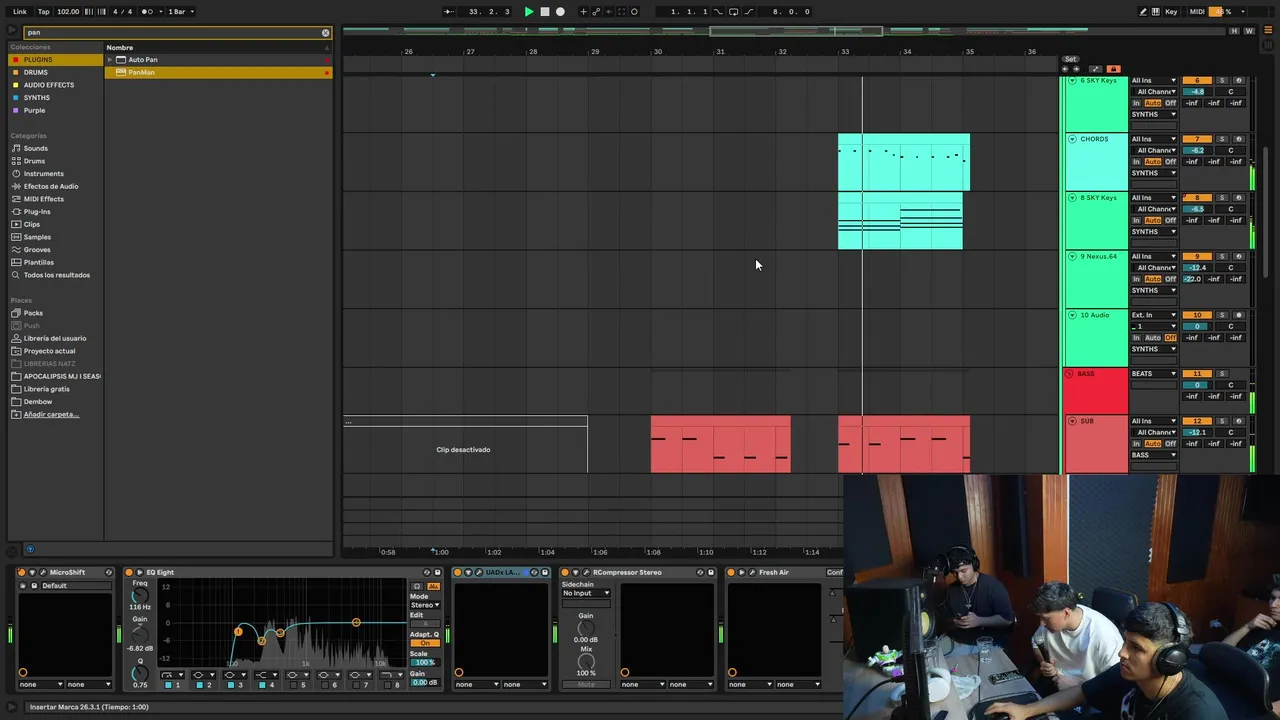Open Sounds category
1280x720 pixels.
point(36,148)
